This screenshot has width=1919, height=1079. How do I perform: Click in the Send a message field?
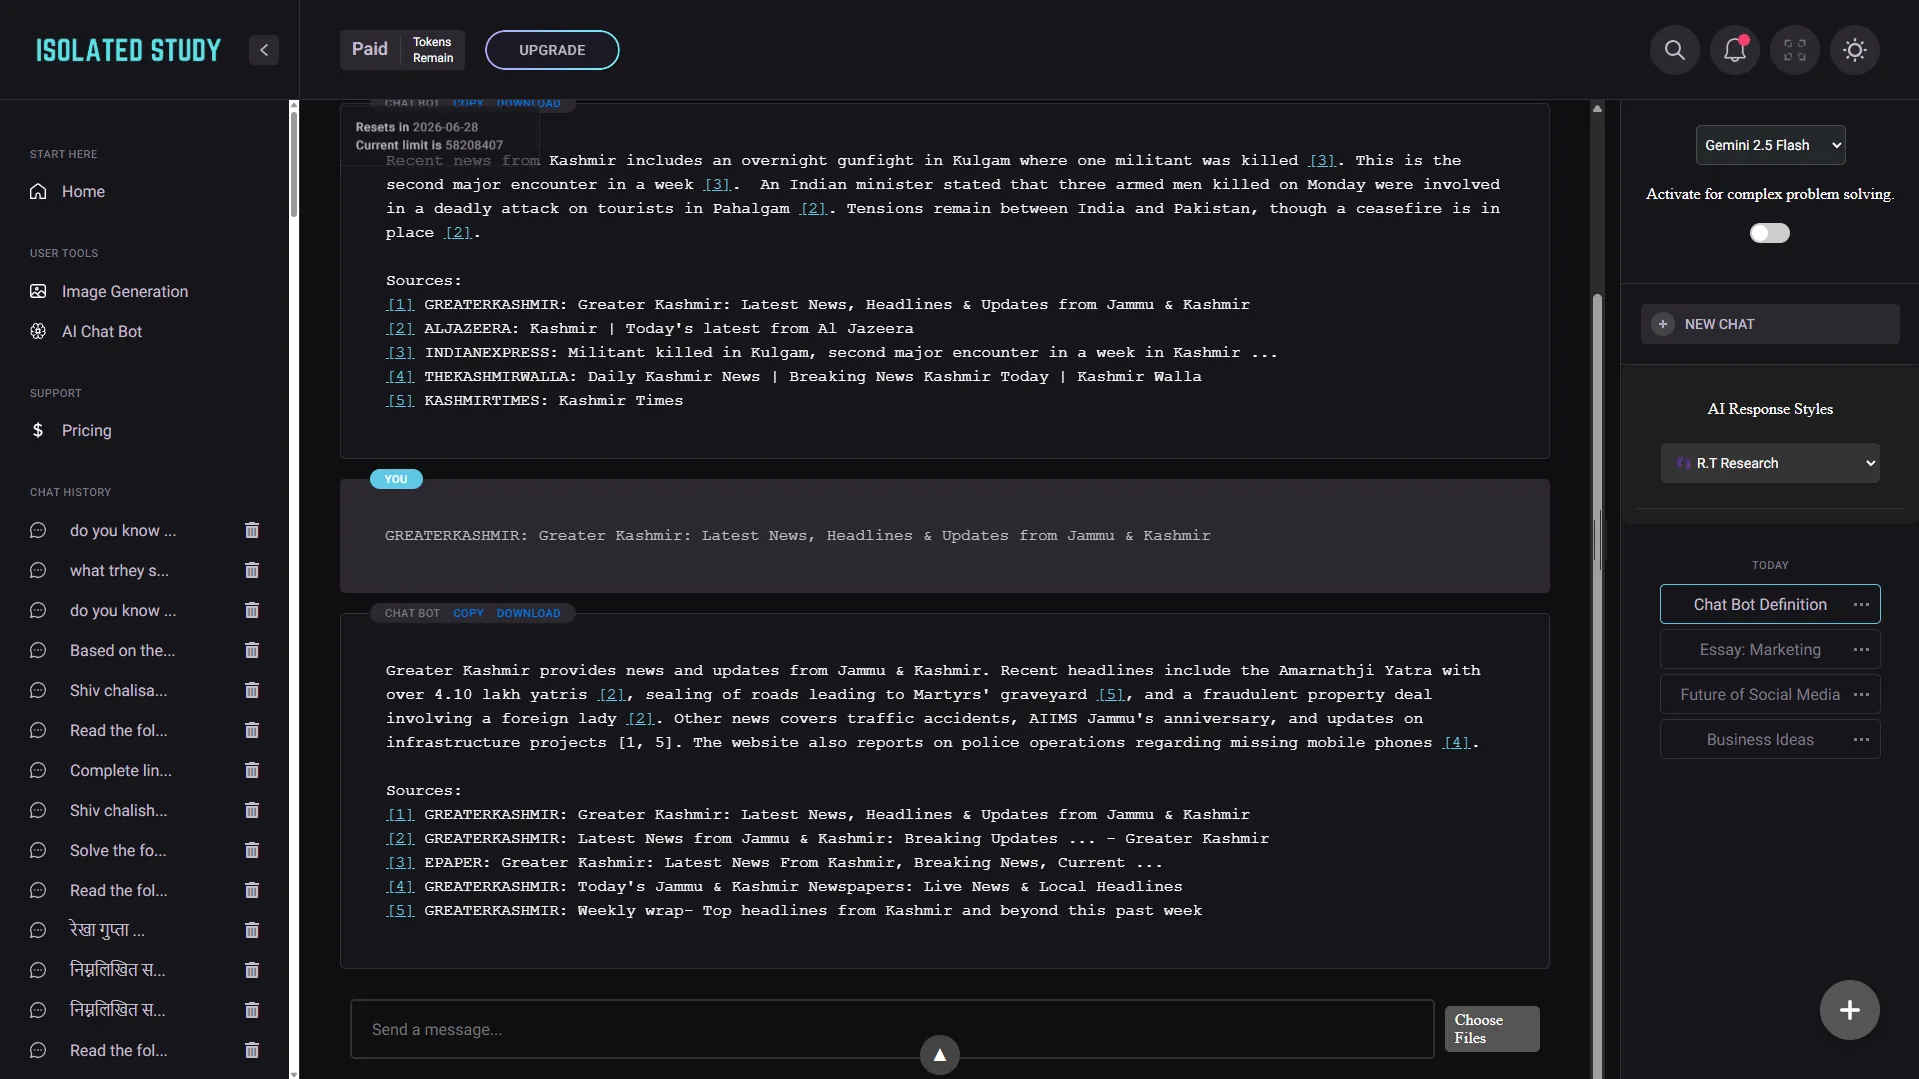(x=892, y=1029)
